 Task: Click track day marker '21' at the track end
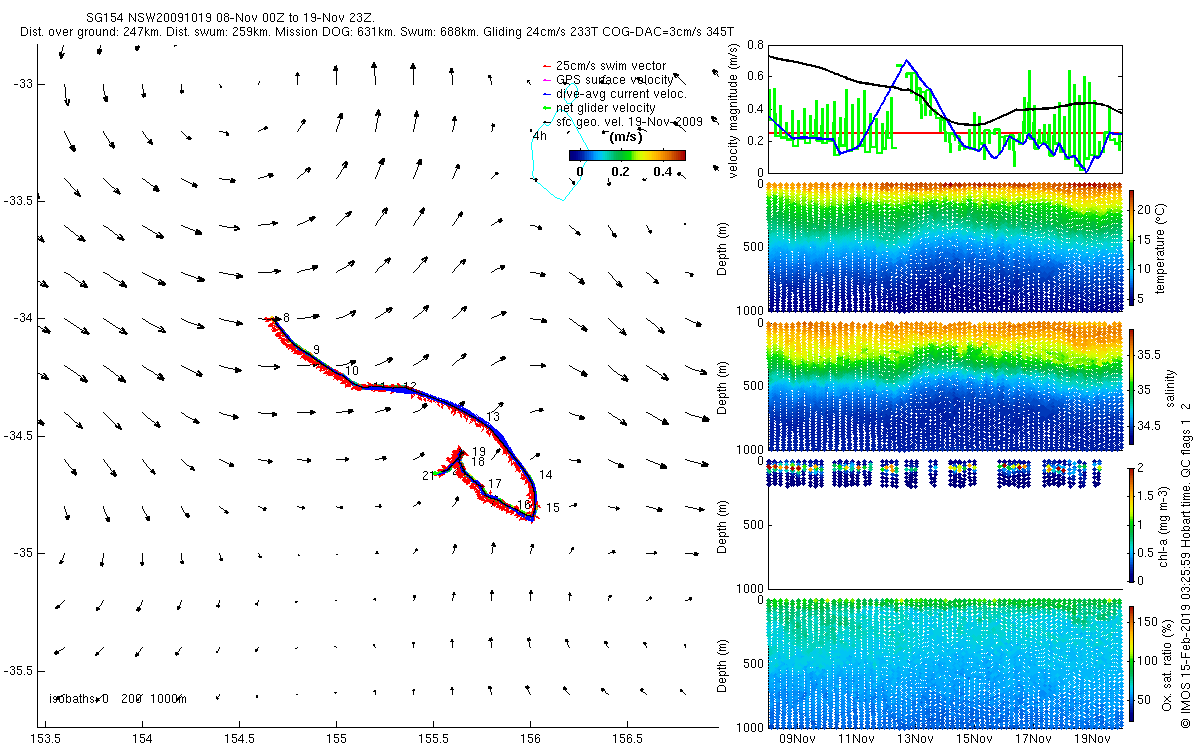pyautogui.click(x=428, y=476)
